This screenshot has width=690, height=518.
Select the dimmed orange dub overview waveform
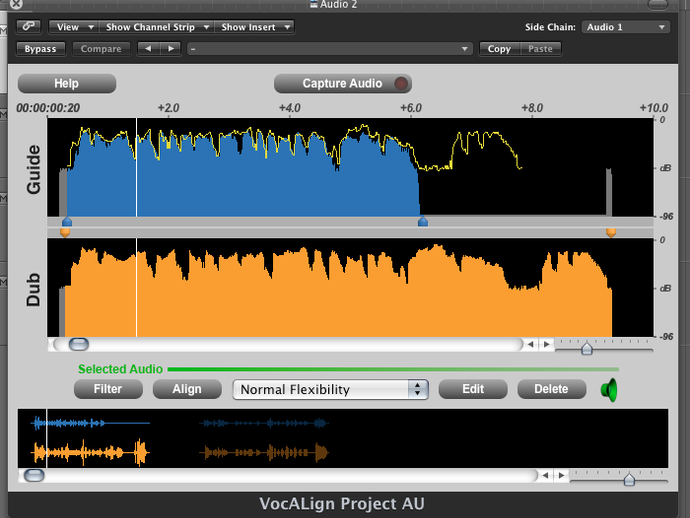click(264, 452)
